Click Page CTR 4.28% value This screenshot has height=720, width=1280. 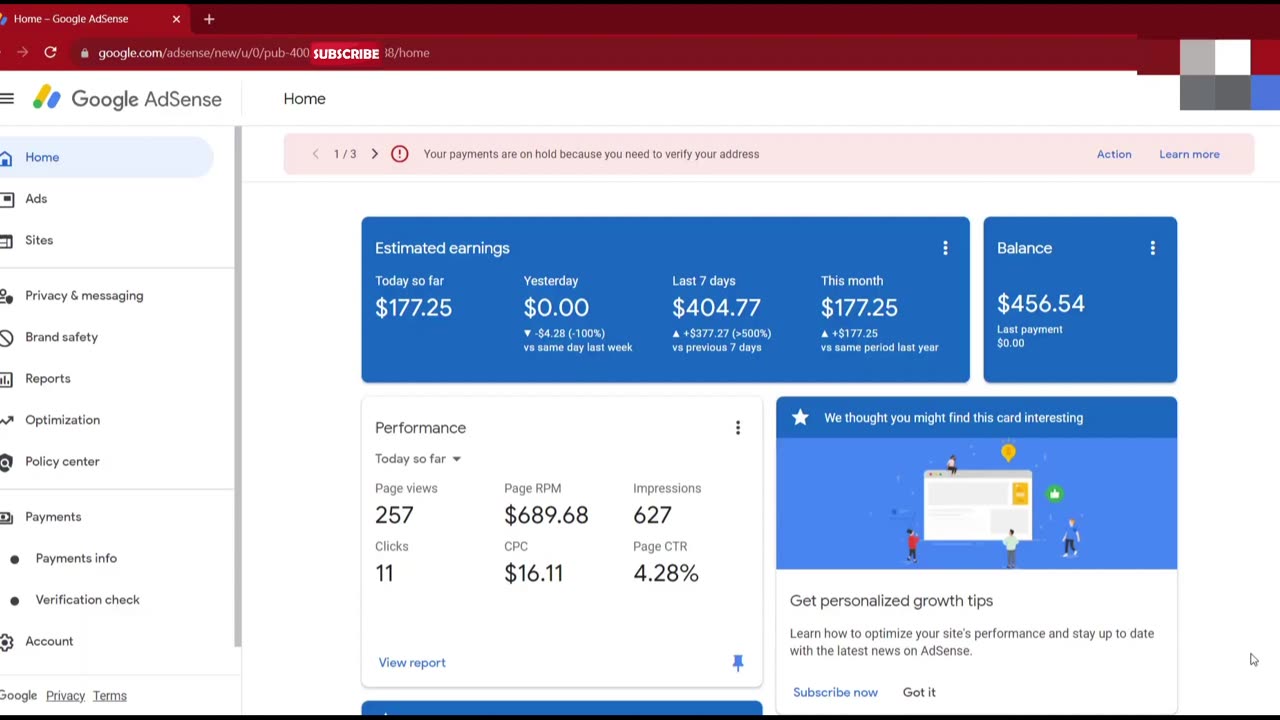665,573
